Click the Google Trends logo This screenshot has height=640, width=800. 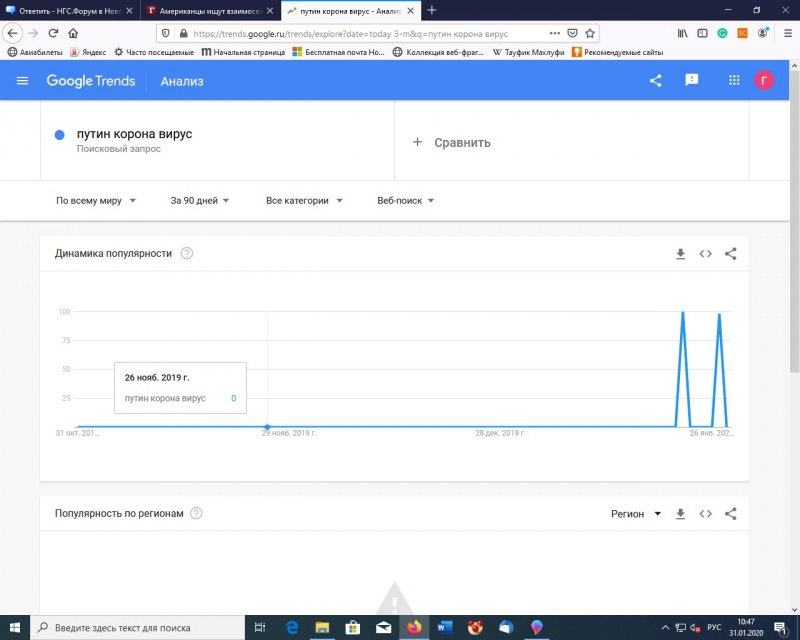[91, 81]
